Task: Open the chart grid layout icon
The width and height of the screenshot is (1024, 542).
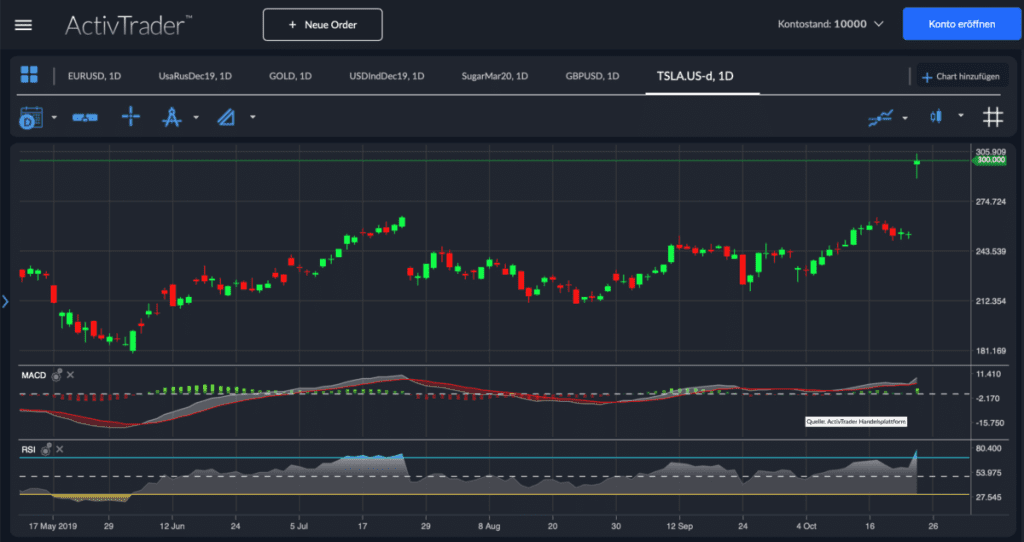Action: pyautogui.click(x=29, y=74)
